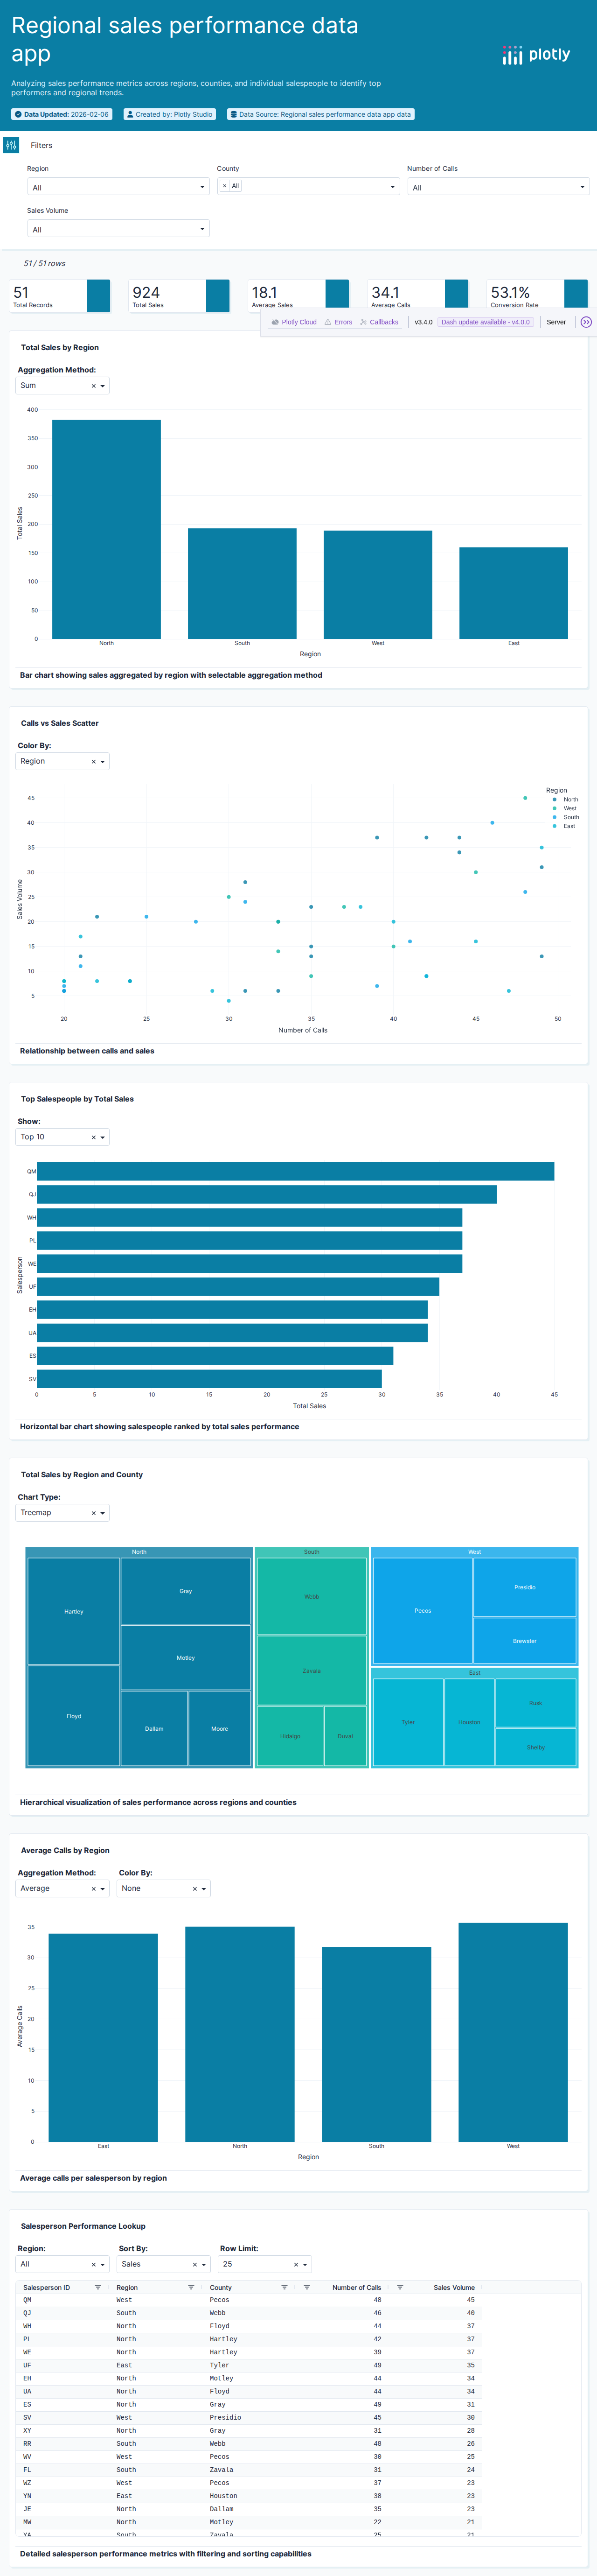Open the Callbacks panel button
Image resolution: width=597 pixels, height=2576 pixels.
point(379,322)
